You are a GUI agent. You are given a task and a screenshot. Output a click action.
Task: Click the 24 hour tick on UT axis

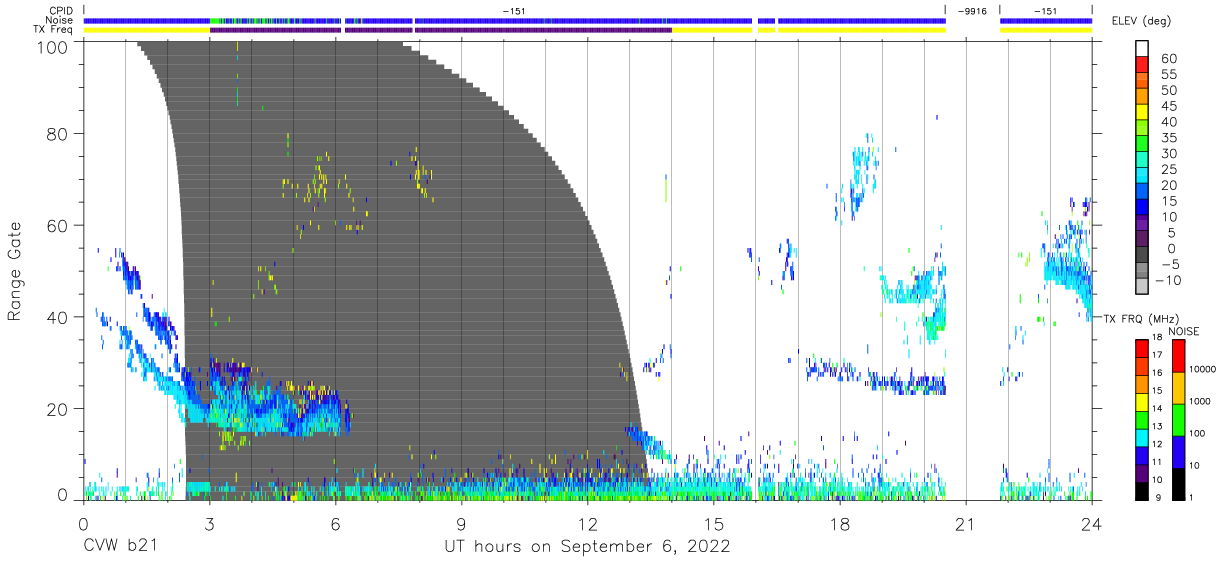[1092, 524]
